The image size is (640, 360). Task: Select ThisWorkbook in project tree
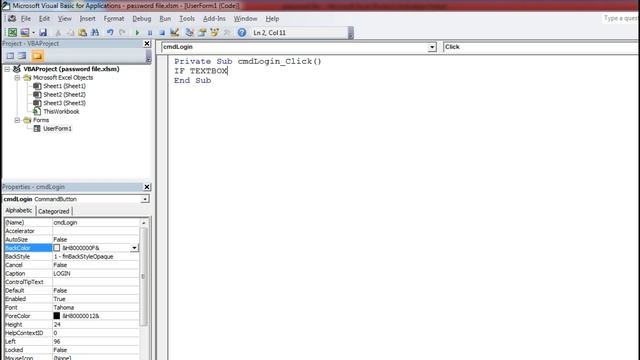pyautogui.click(x=61, y=111)
